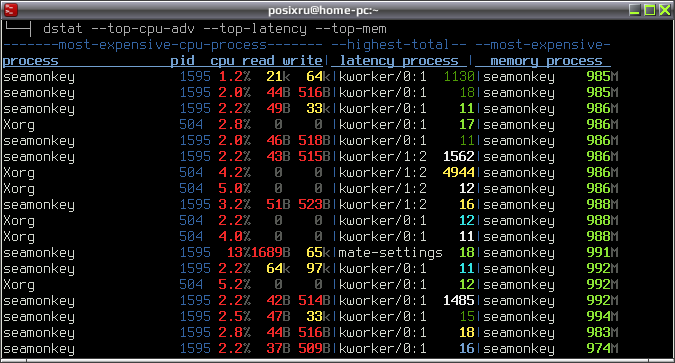Select the Xorg cpu value 4.0%
Screen dimensions: 675x363
(x=235, y=237)
